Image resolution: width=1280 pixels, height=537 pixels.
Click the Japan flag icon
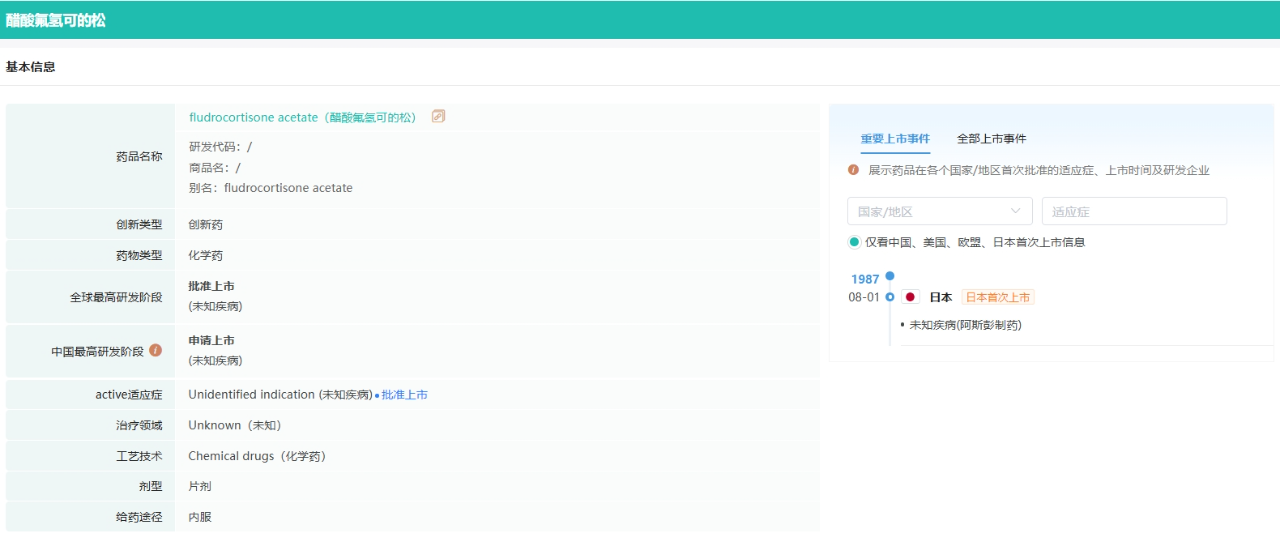910,297
